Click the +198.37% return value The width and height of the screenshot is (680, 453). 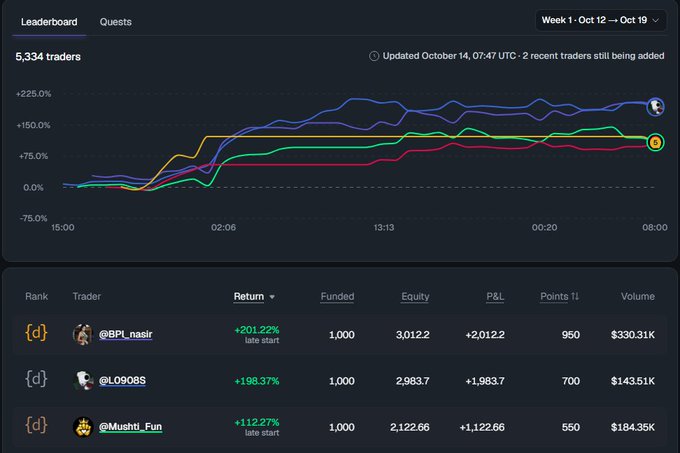pos(257,381)
